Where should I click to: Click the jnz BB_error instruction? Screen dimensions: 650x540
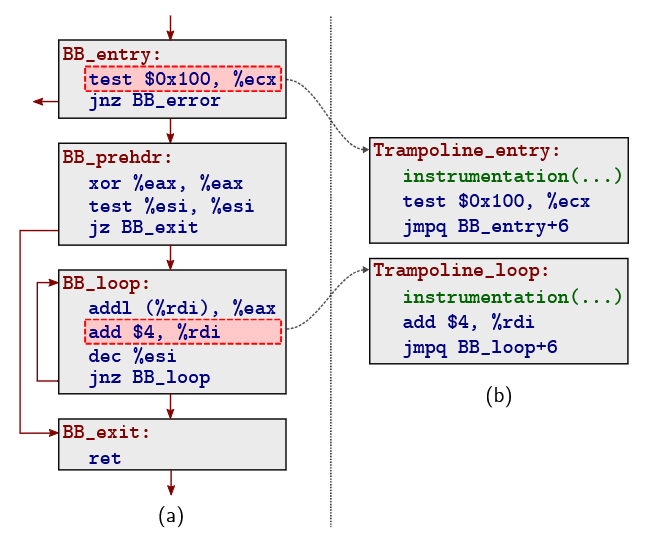point(155,101)
